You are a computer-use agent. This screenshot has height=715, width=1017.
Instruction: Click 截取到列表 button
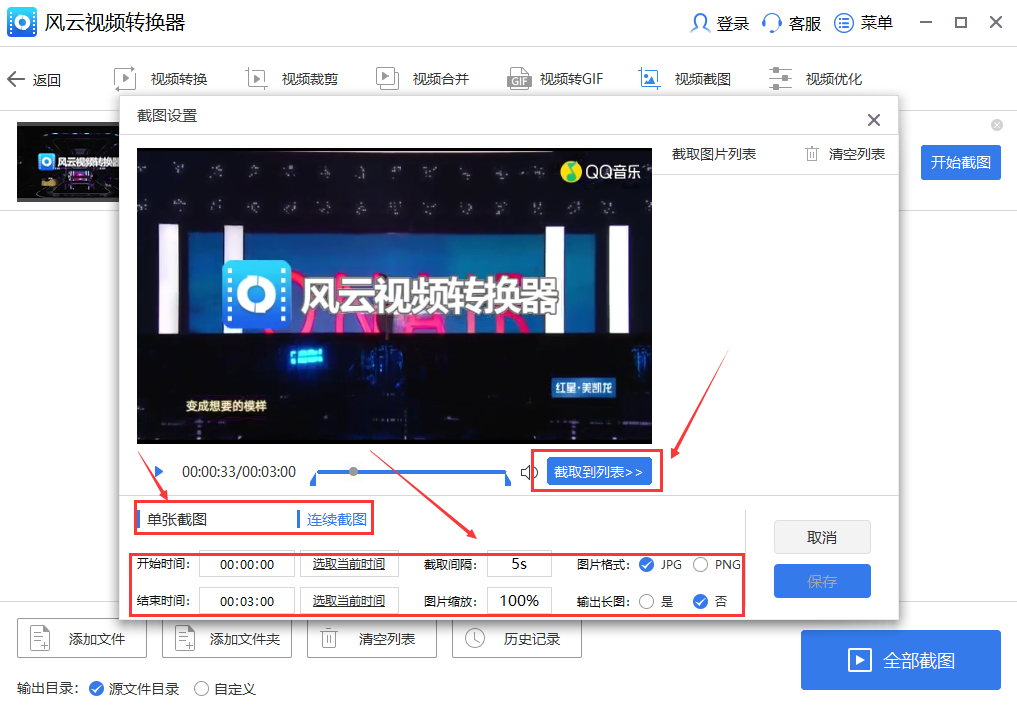599,472
